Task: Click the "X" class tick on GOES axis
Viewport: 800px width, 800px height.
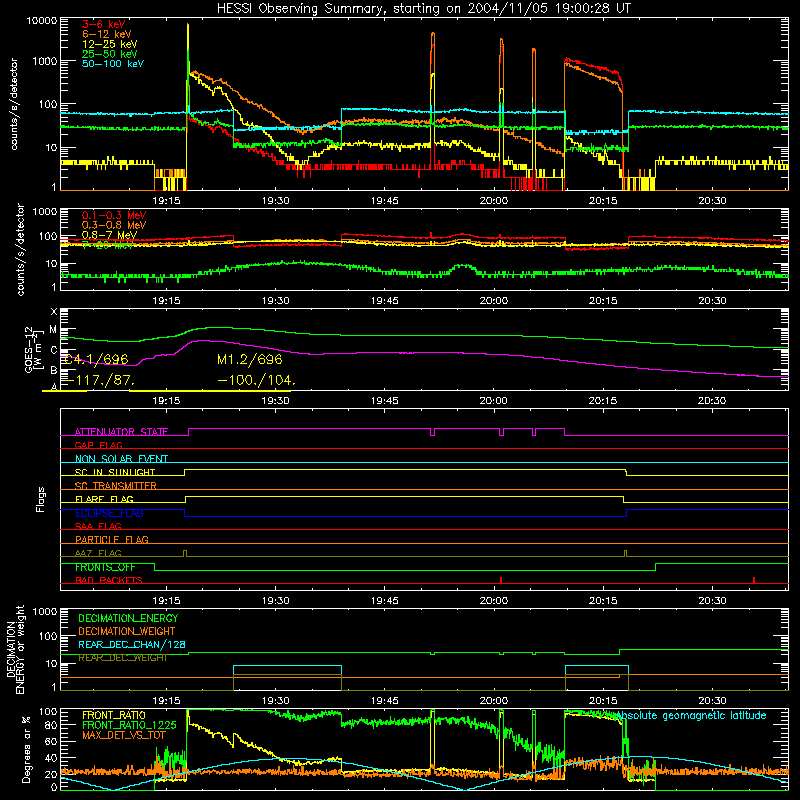Action: (x=54, y=312)
